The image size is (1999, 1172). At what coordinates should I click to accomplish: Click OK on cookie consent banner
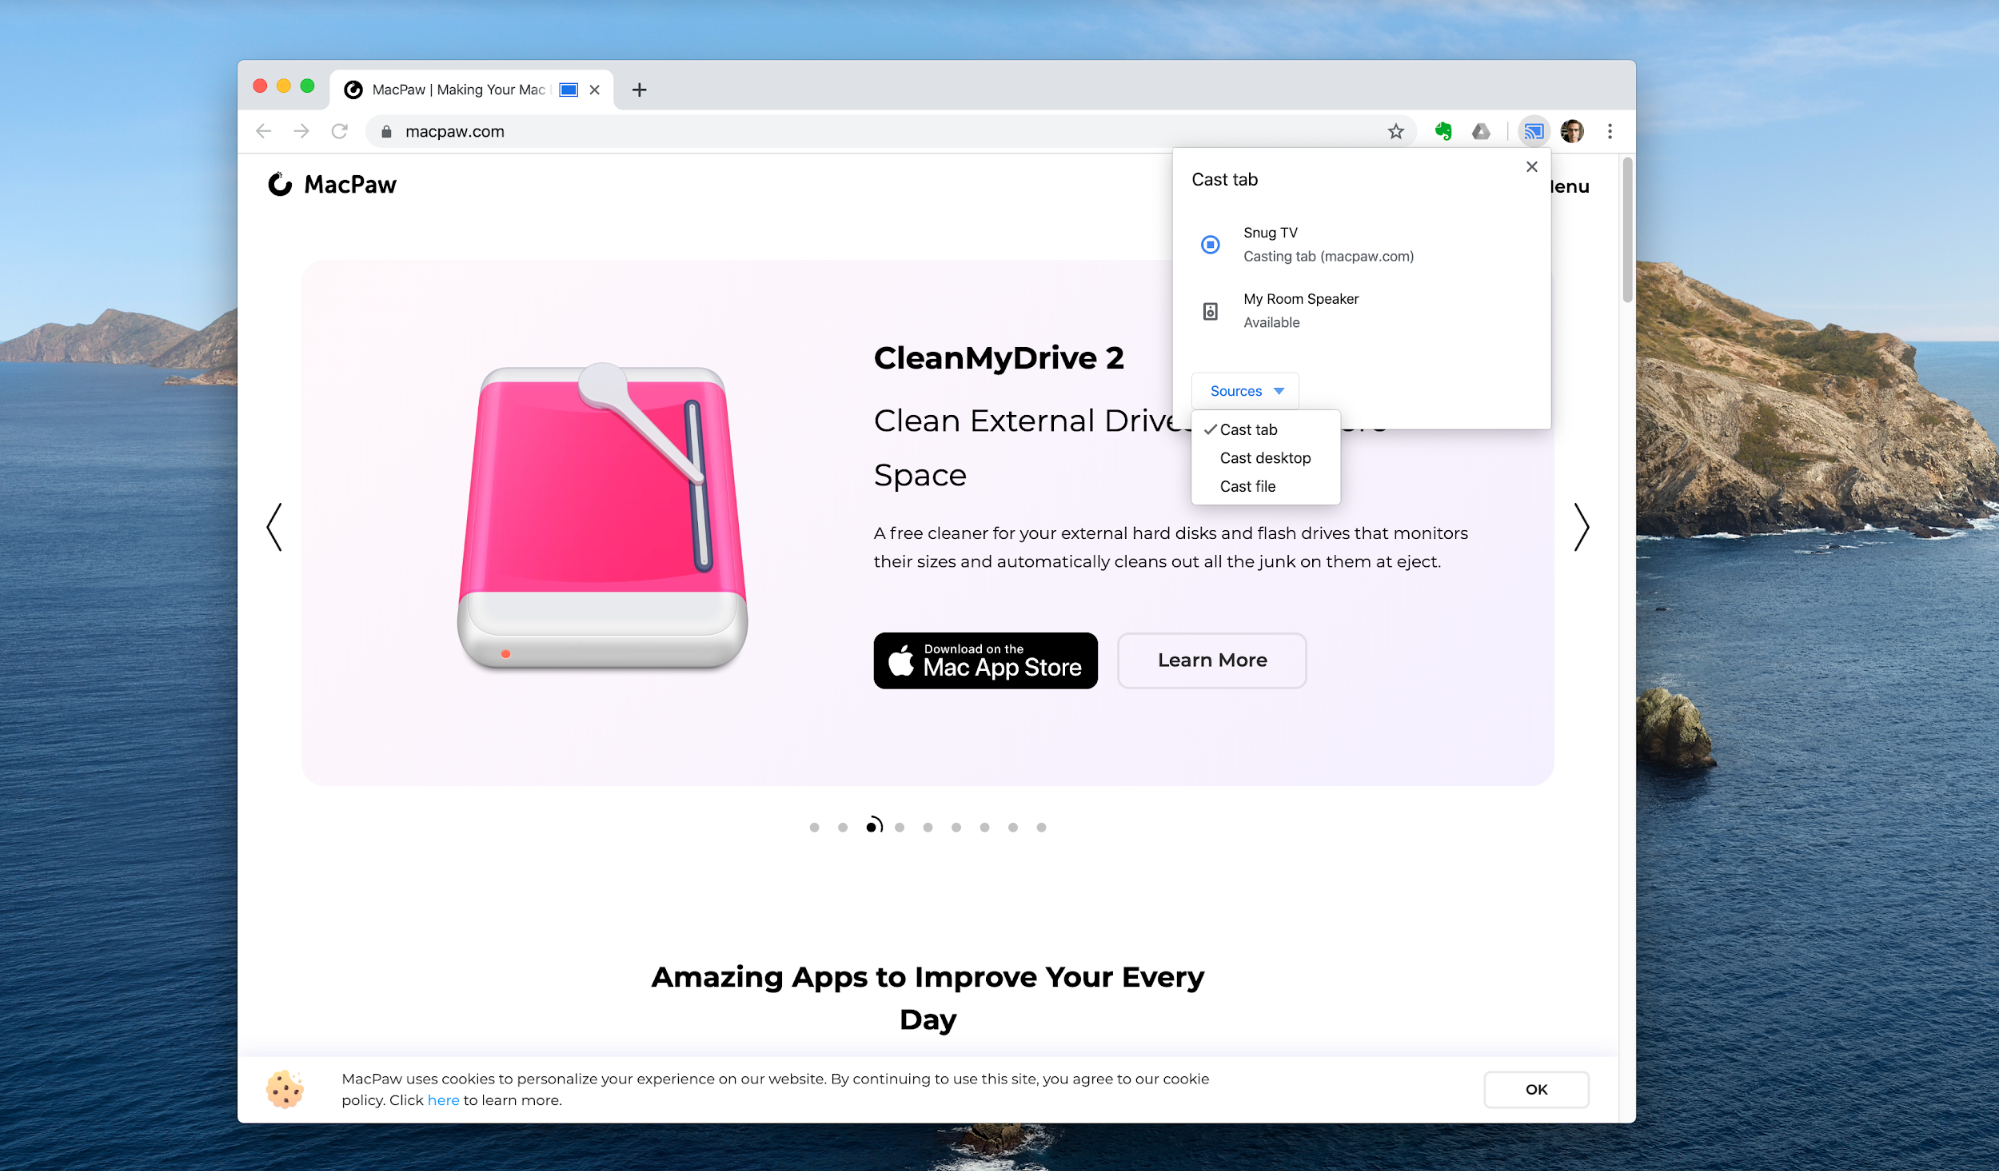pos(1532,1088)
